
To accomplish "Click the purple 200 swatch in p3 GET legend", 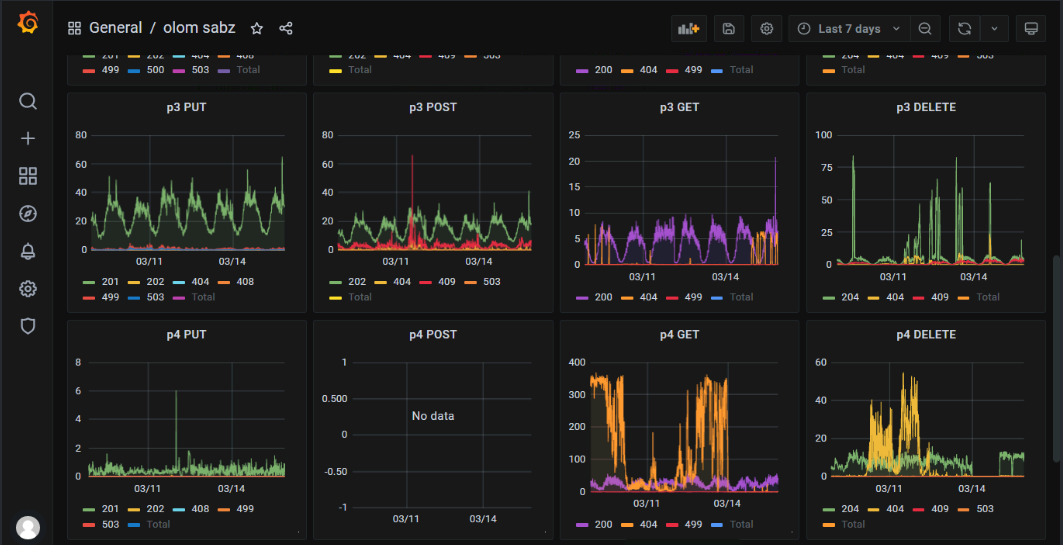I will 582,297.
